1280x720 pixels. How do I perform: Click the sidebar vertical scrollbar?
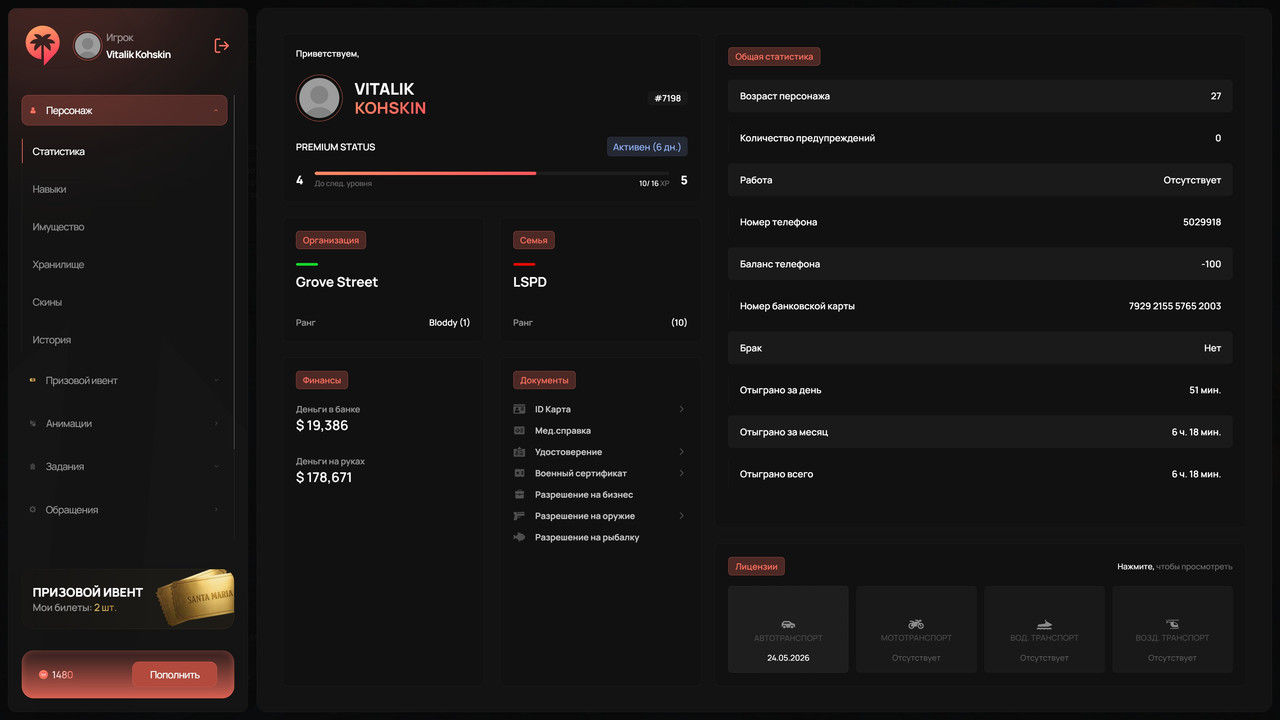point(234,273)
